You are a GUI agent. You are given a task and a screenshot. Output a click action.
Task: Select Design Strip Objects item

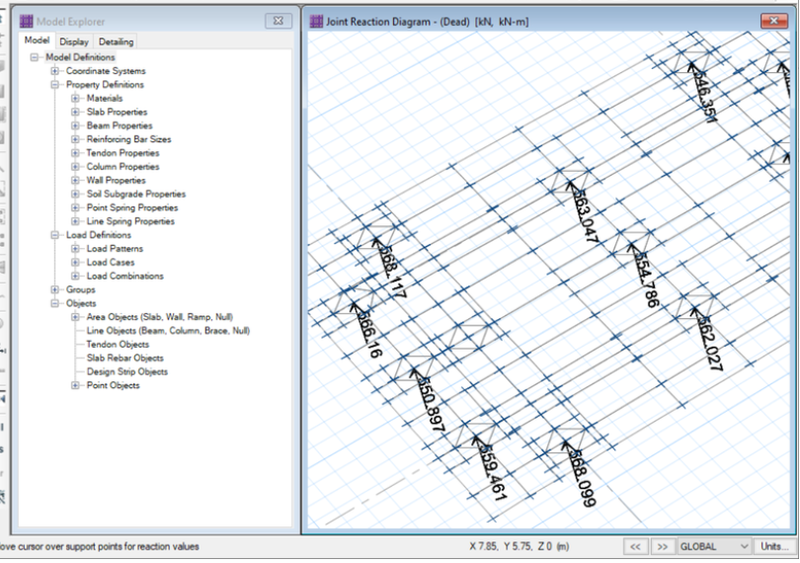pyautogui.click(x=127, y=372)
